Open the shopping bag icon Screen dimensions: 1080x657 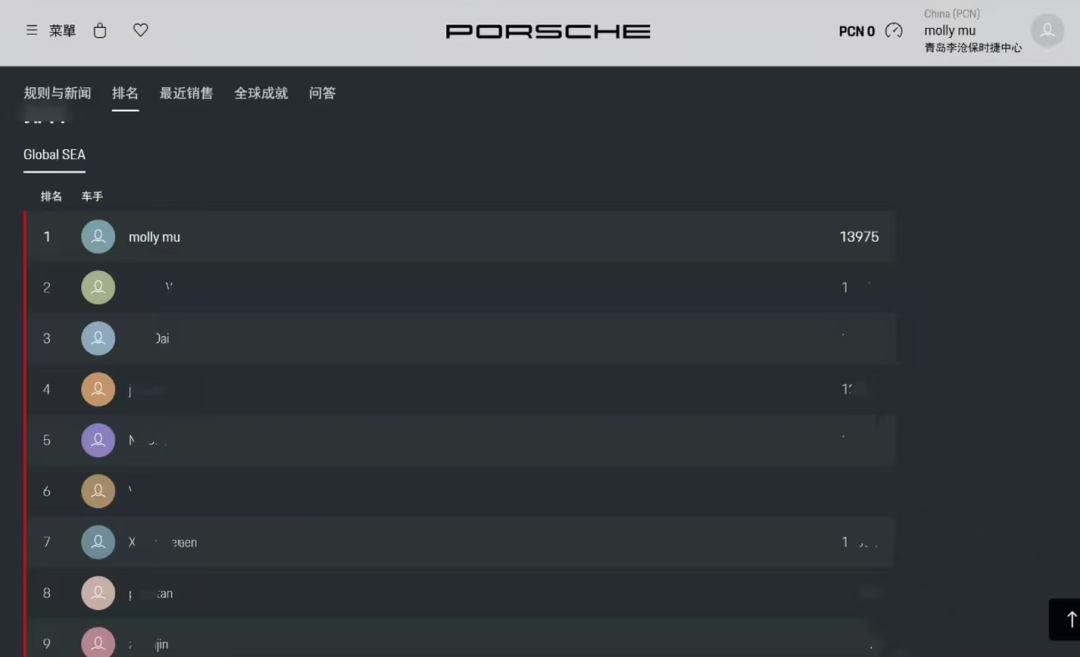(x=100, y=30)
